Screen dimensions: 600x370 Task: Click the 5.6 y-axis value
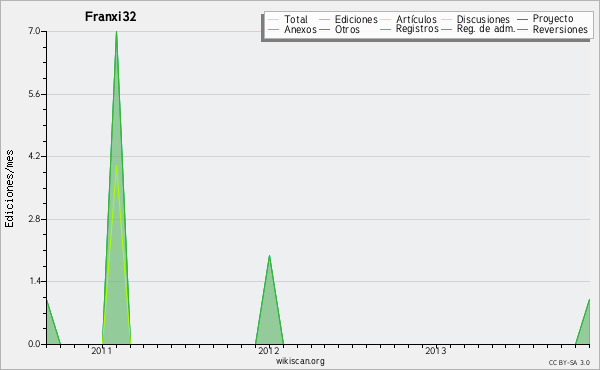[x=34, y=94]
